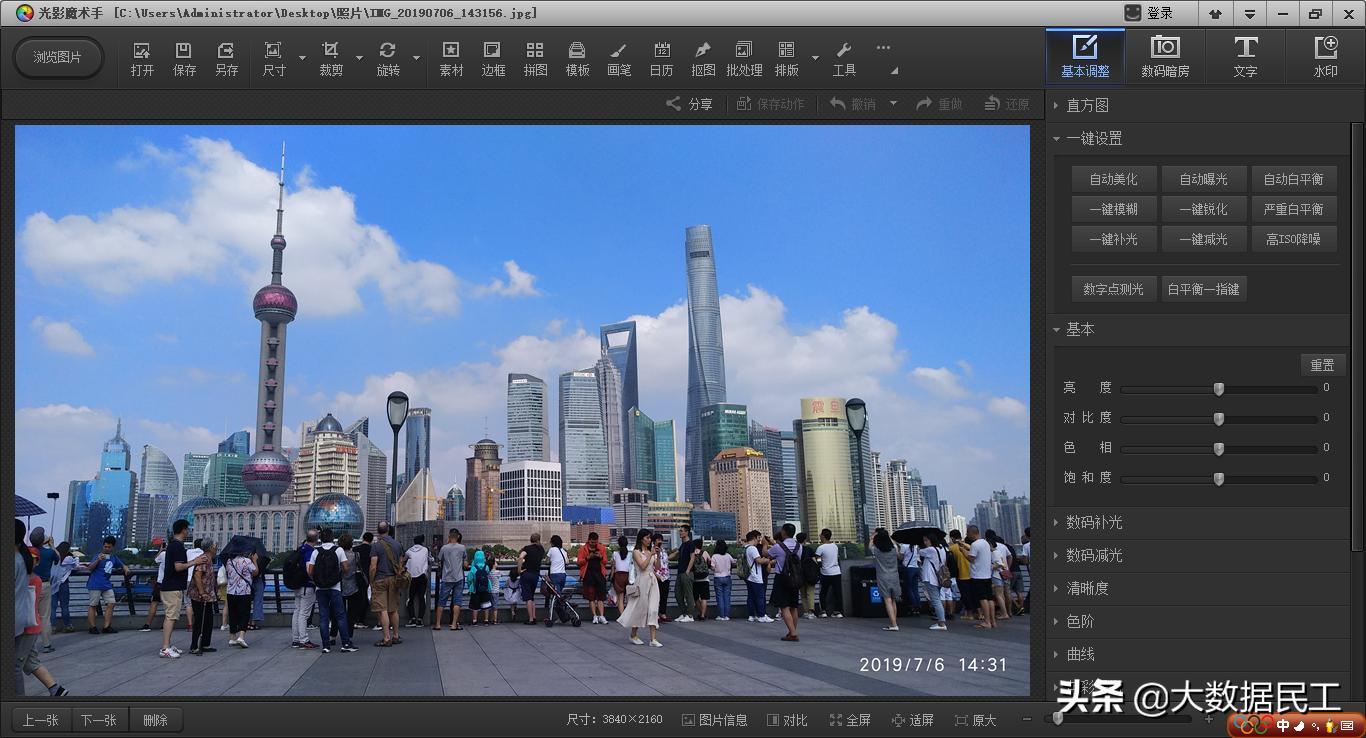Expand the 色阶 levels section
Screen dimensions: 1366x738
pyautogui.click(x=1080, y=621)
